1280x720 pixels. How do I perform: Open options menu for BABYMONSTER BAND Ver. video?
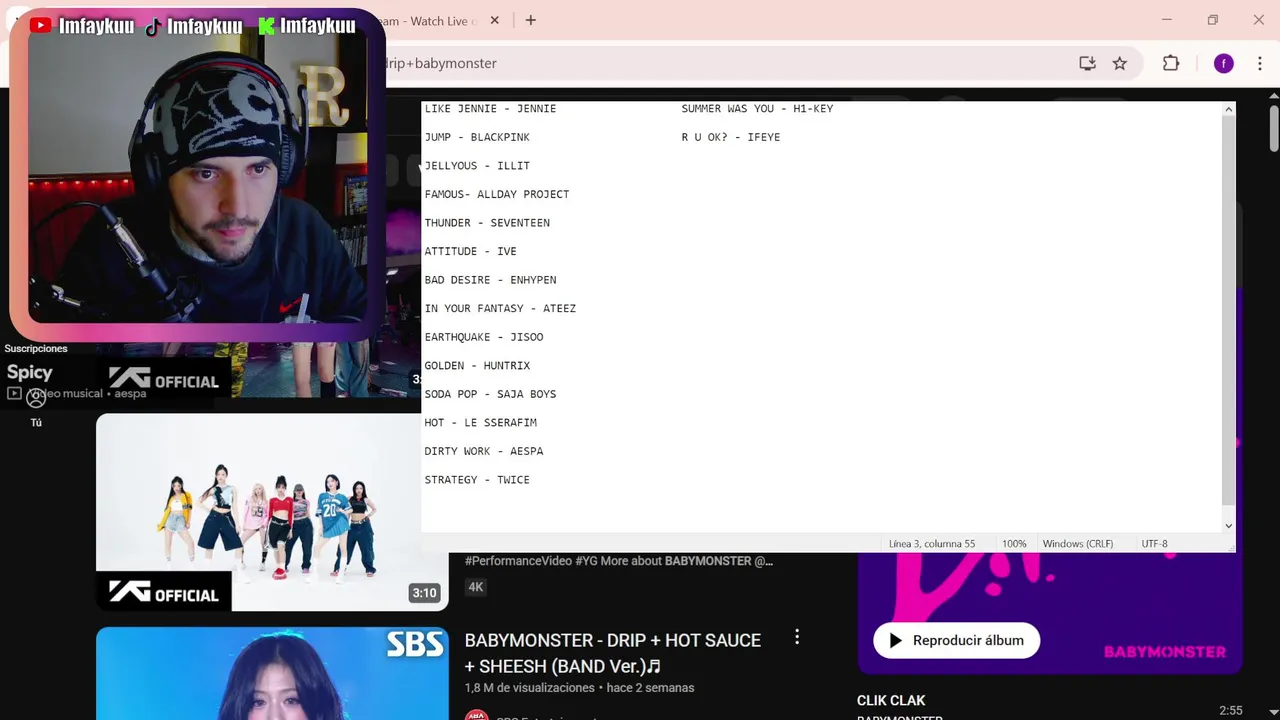[x=797, y=637]
